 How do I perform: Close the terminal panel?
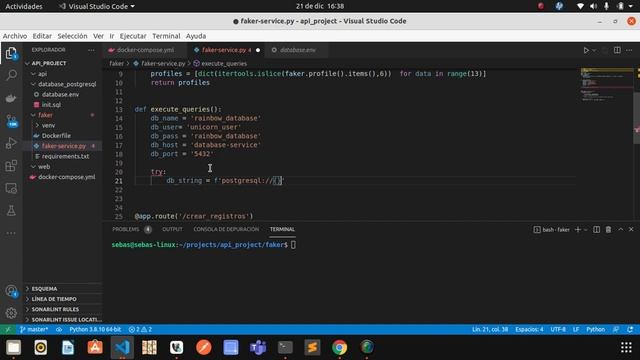click(631, 229)
